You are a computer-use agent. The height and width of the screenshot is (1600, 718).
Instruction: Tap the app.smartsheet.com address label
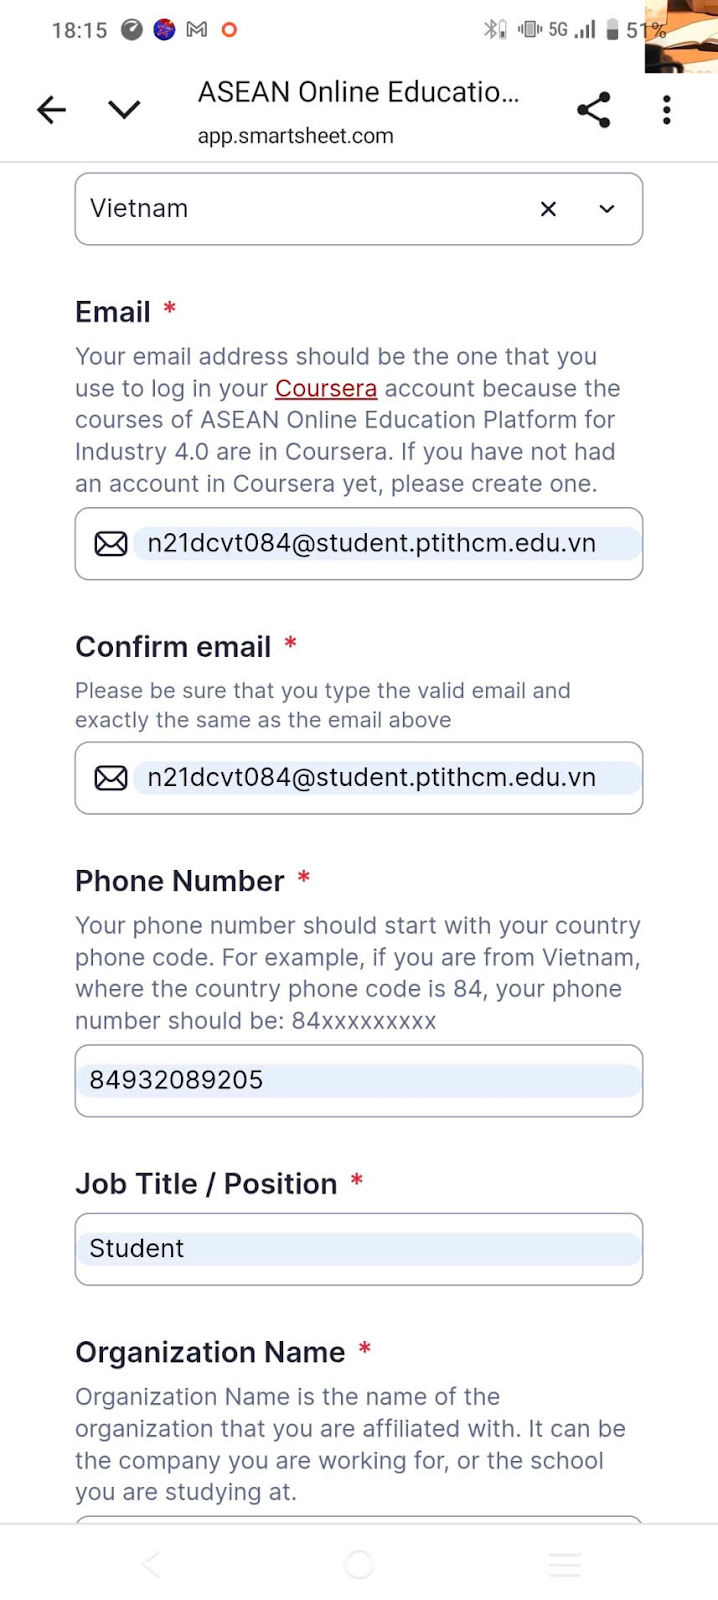pyautogui.click(x=295, y=137)
